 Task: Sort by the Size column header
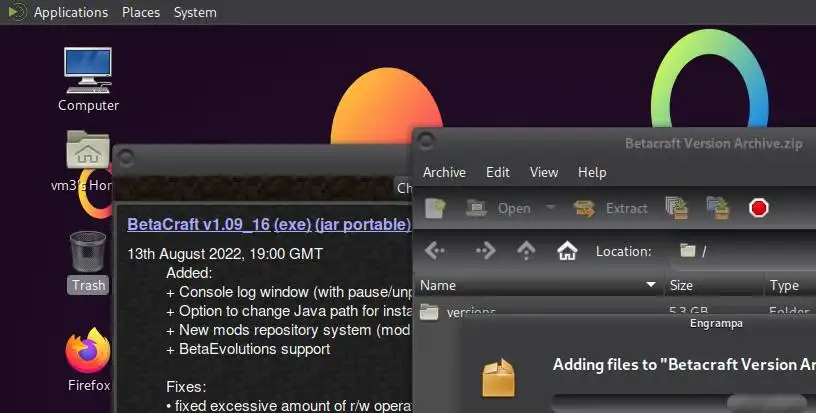(713, 285)
